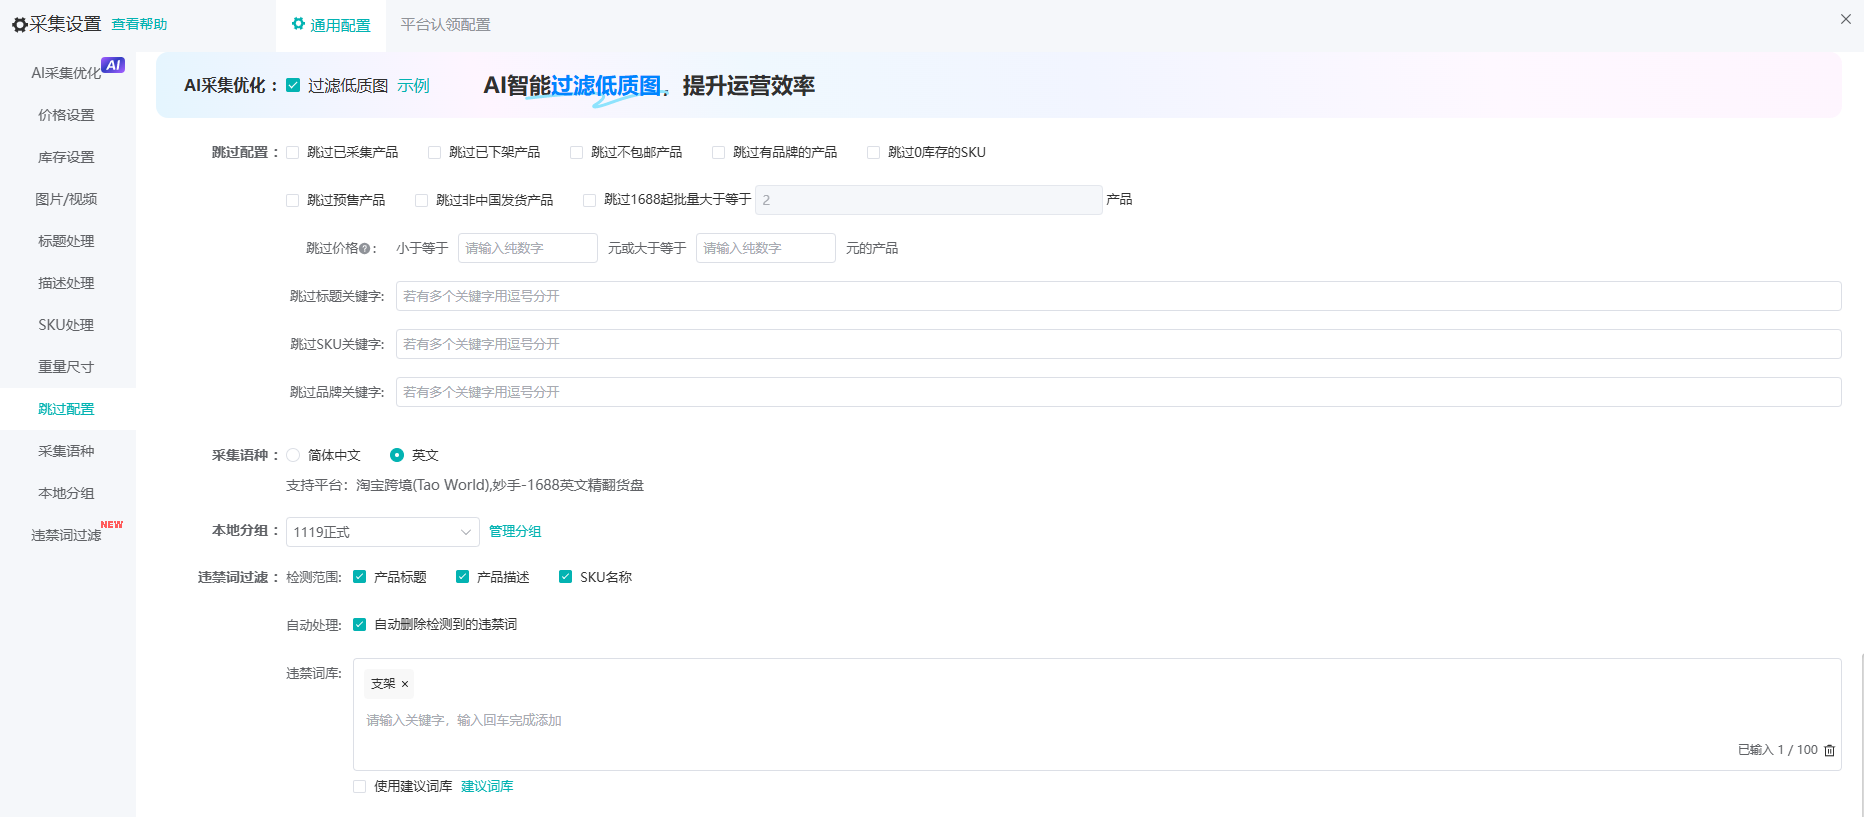The image size is (1864, 817).
Task: Click the 小于等于 price input
Action: click(528, 248)
